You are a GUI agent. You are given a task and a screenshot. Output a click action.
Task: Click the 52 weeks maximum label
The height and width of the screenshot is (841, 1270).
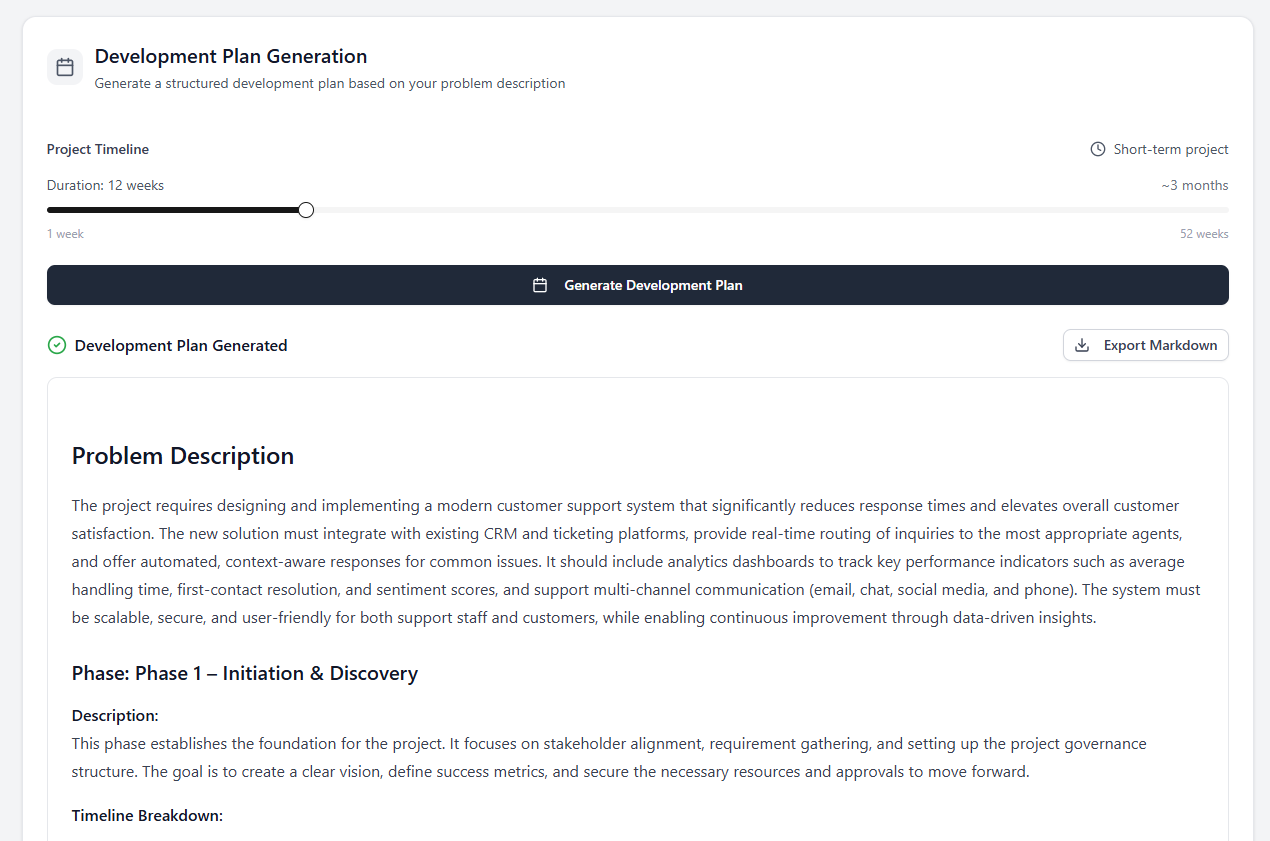pyautogui.click(x=1203, y=233)
